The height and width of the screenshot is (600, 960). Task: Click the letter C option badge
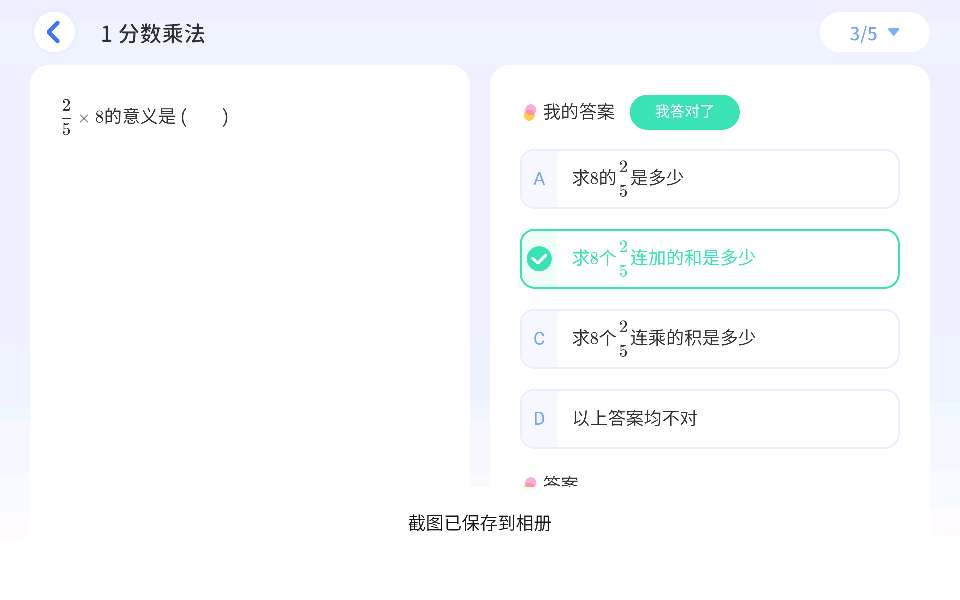click(x=539, y=339)
